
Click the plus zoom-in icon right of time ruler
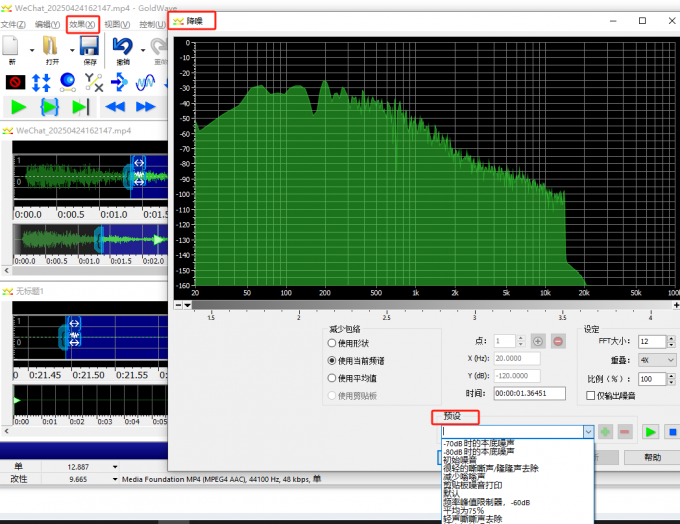pos(676,305)
